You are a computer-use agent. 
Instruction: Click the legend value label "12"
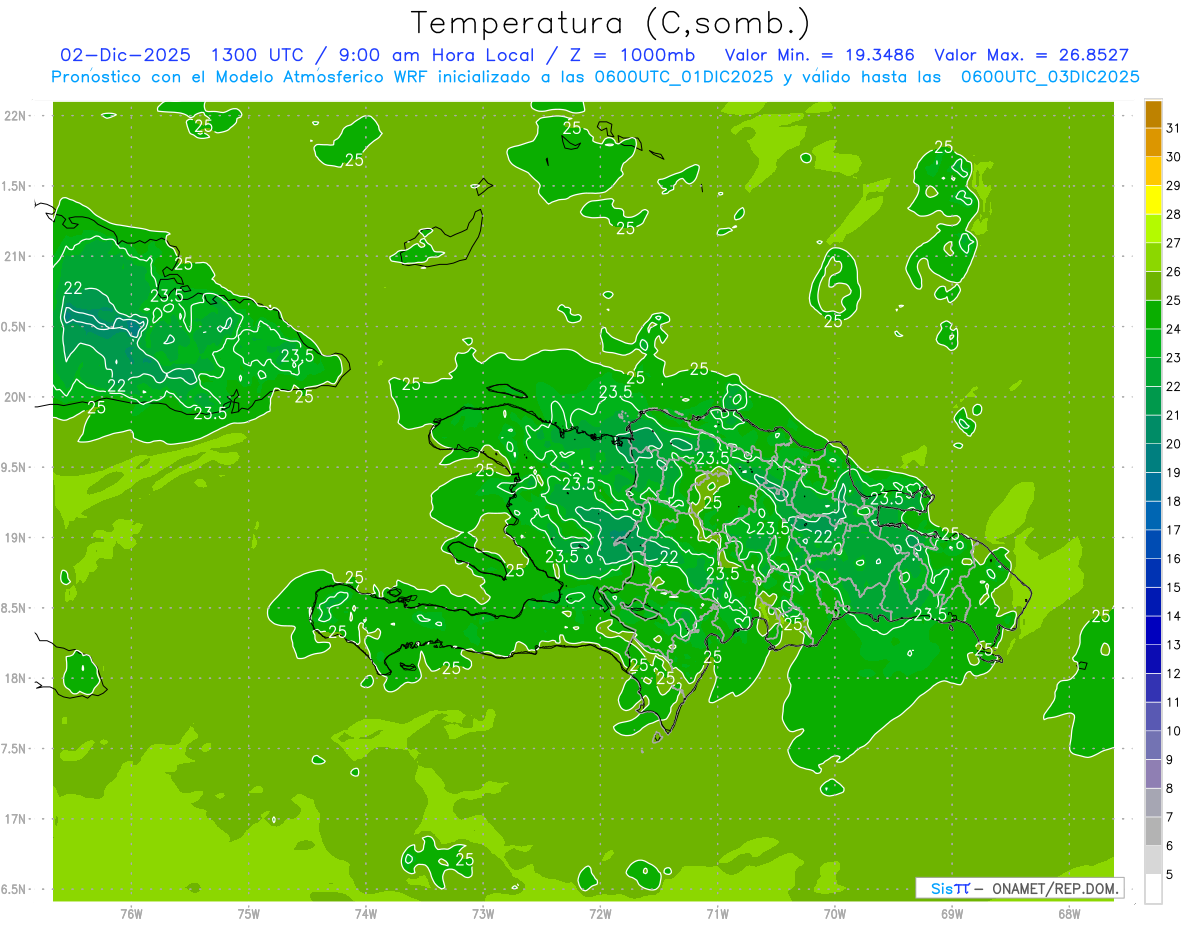tap(1174, 674)
